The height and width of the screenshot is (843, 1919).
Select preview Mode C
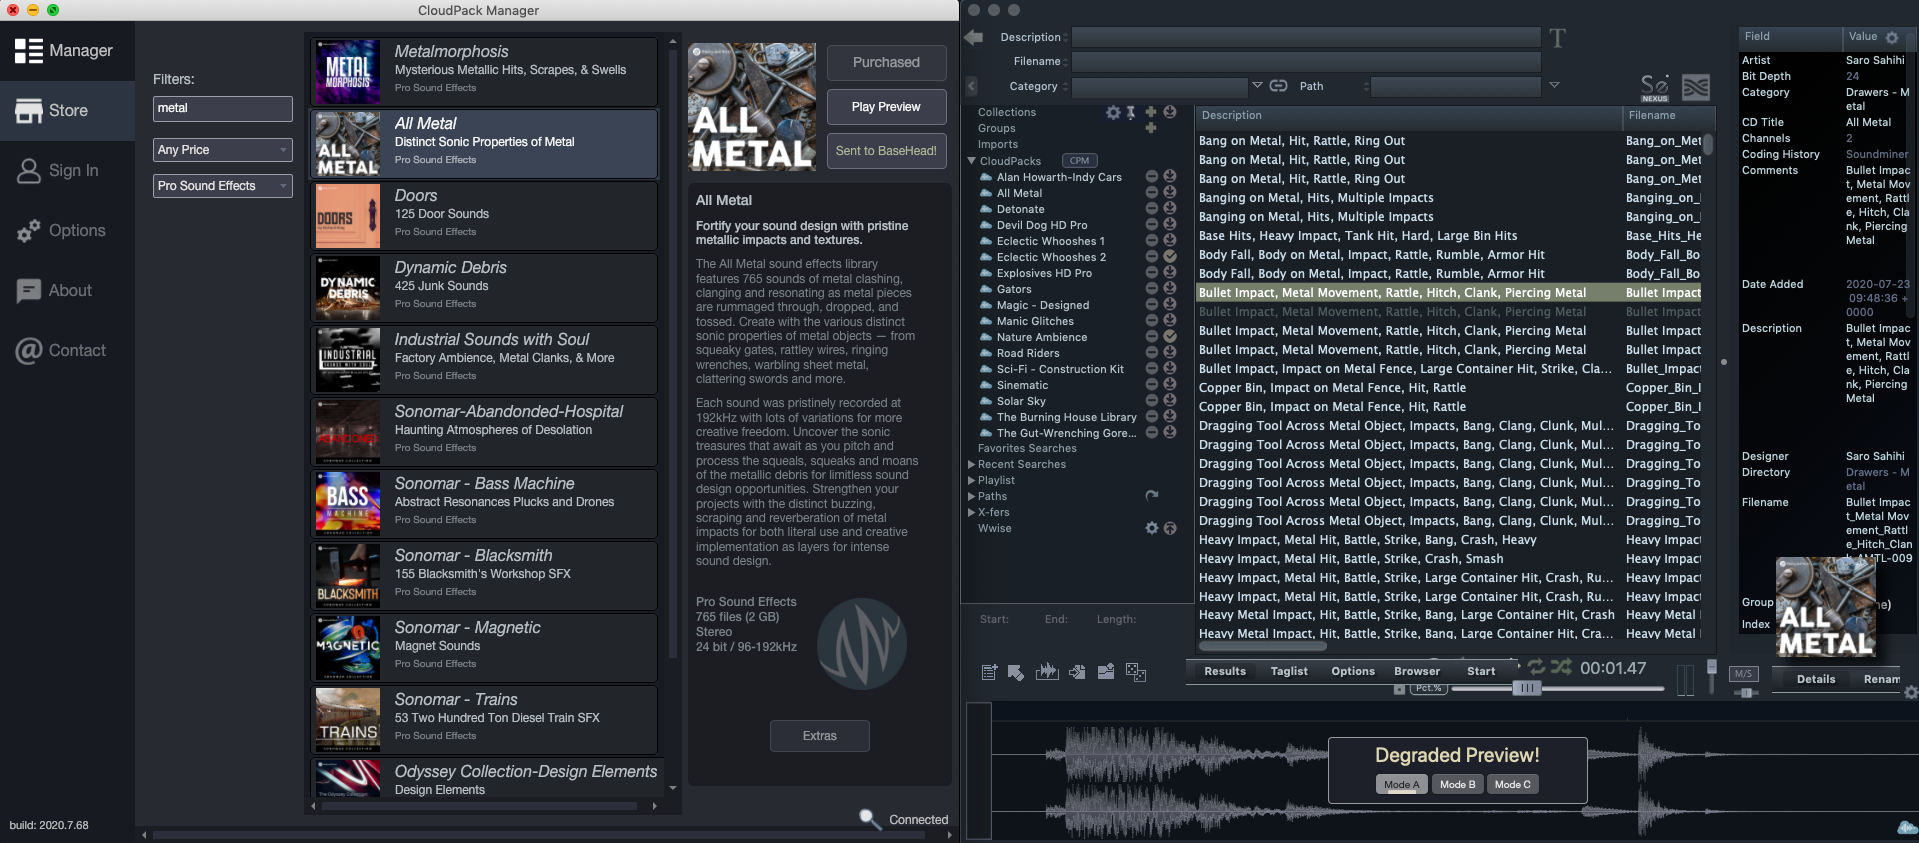[1512, 785]
